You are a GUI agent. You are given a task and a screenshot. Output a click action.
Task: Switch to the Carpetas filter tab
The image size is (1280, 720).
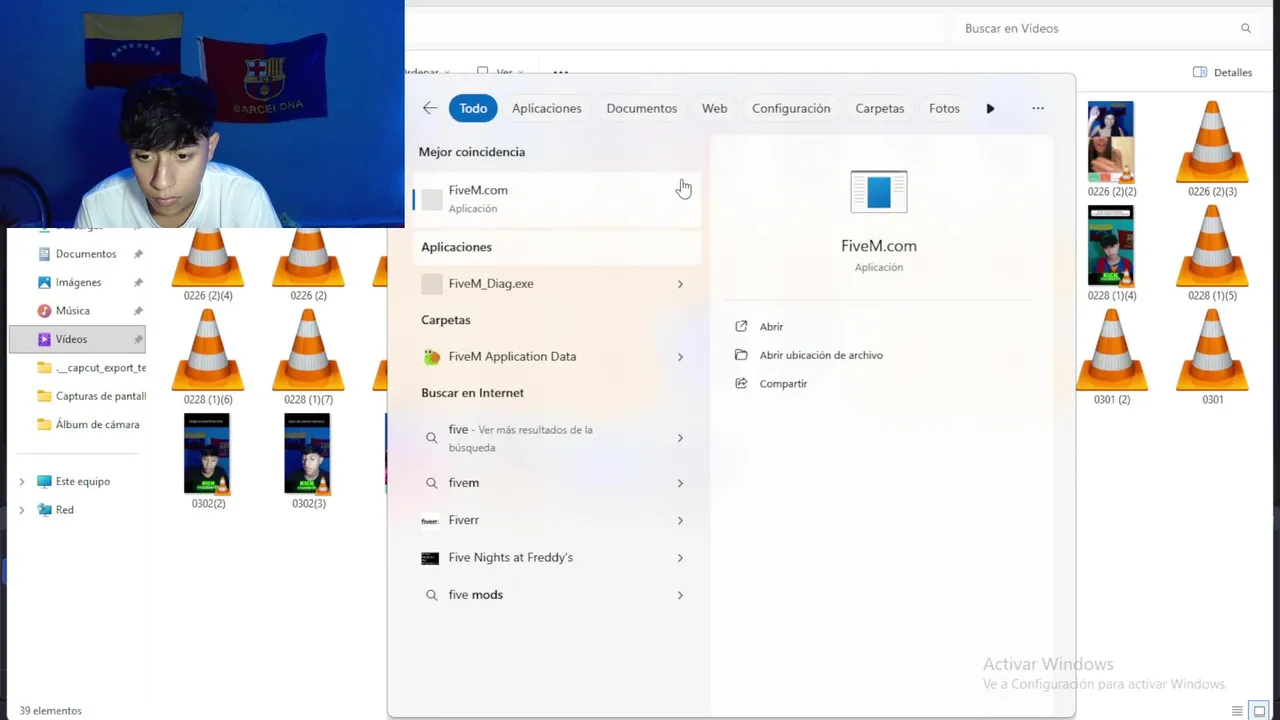click(879, 108)
